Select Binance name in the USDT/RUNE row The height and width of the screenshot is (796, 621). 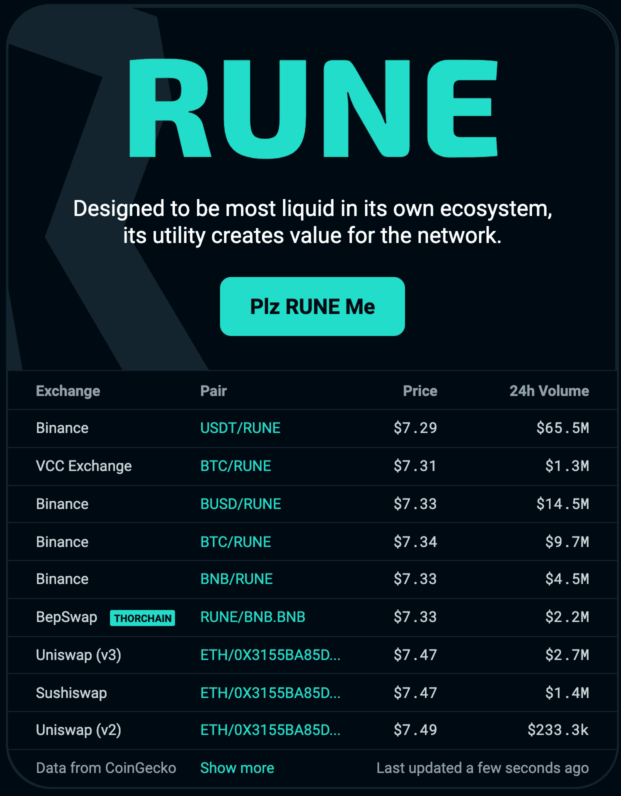(62, 428)
